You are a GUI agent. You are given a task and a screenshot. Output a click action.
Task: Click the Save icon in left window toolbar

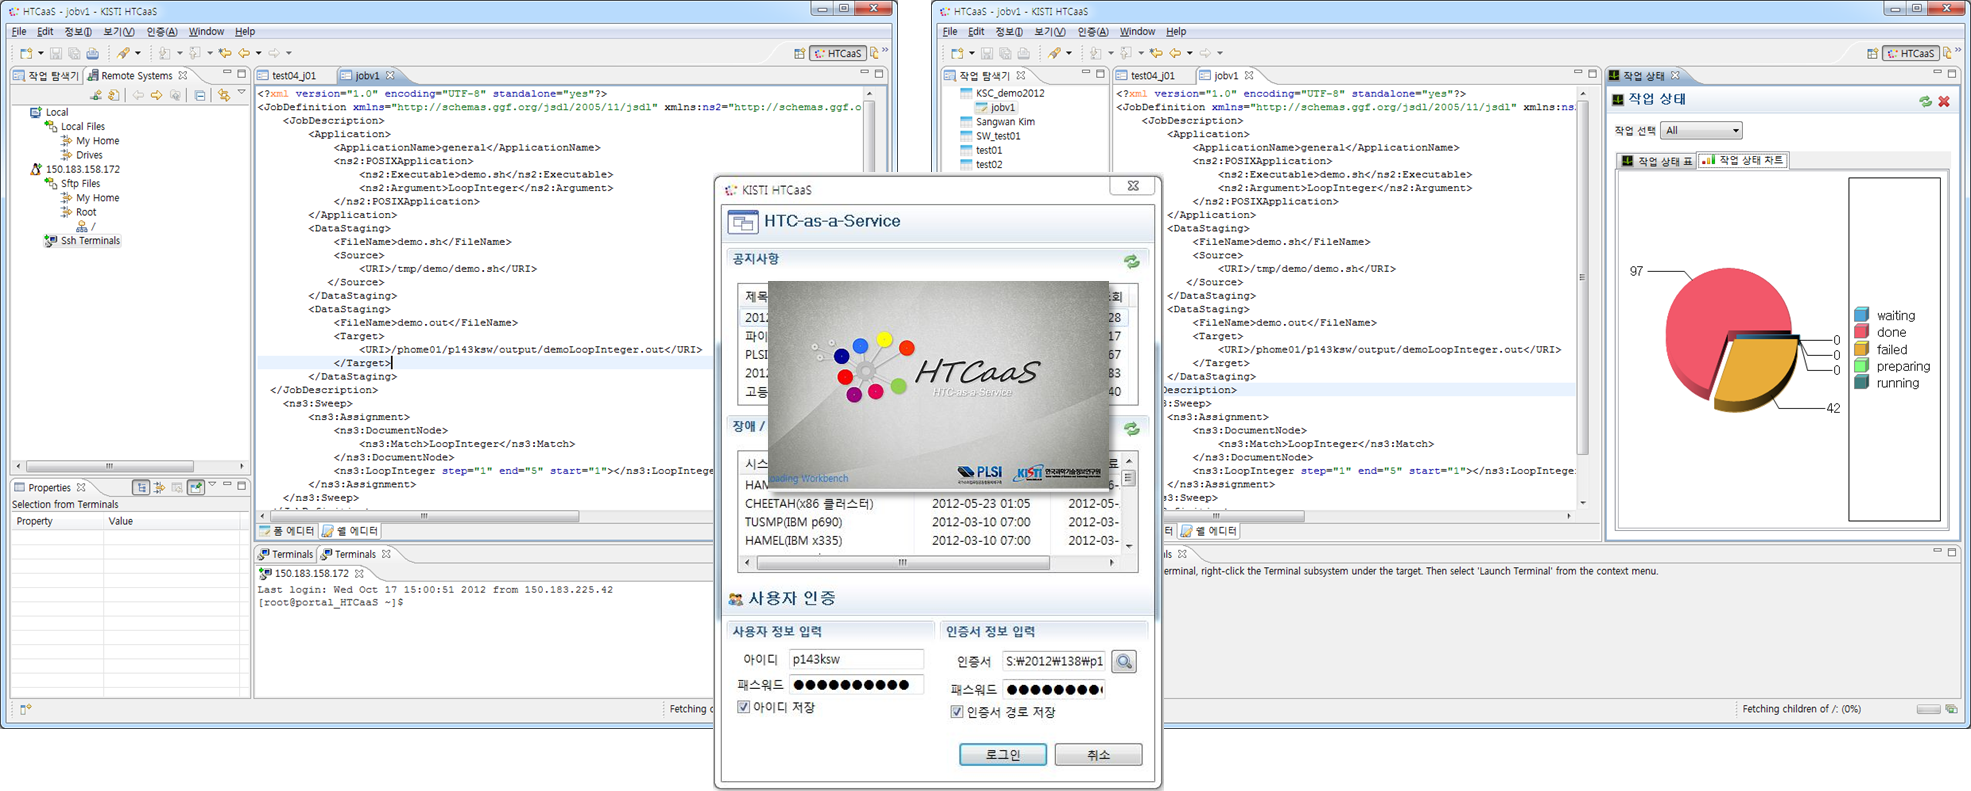[x=56, y=53]
